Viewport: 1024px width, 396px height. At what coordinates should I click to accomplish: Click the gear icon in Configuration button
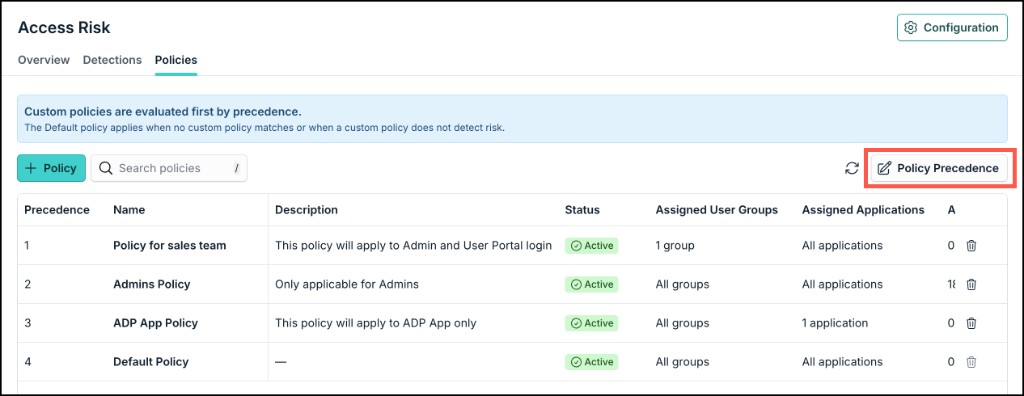tap(910, 27)
